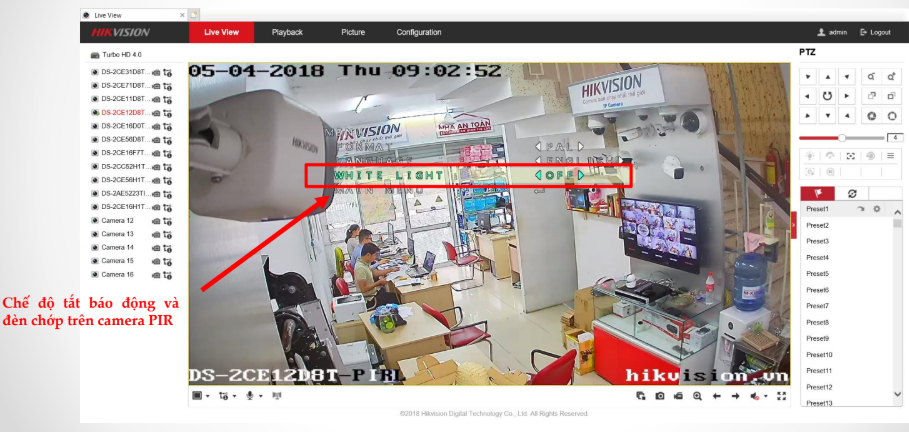909x432 pixels.
Task: Click PTZ zoom in button
Action: pyautogui.click(x=892, y=77)
